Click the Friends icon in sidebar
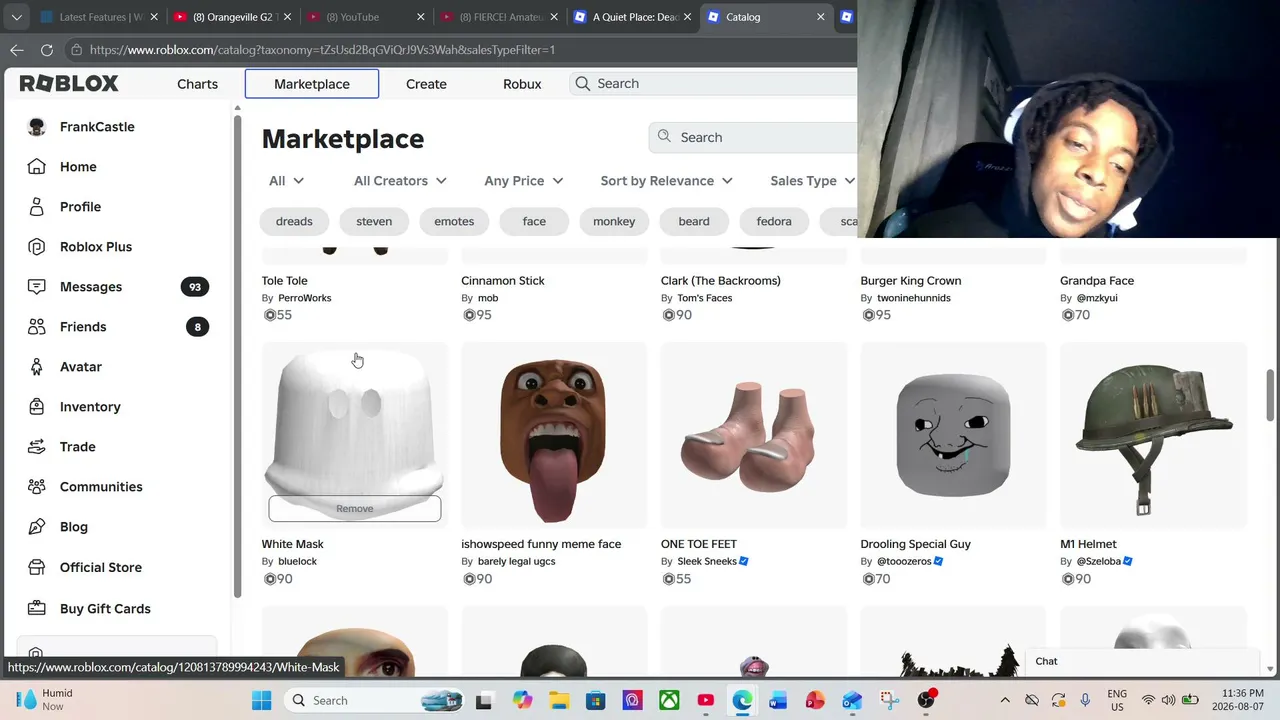The image size is (1280, 720). coord(37,327)
